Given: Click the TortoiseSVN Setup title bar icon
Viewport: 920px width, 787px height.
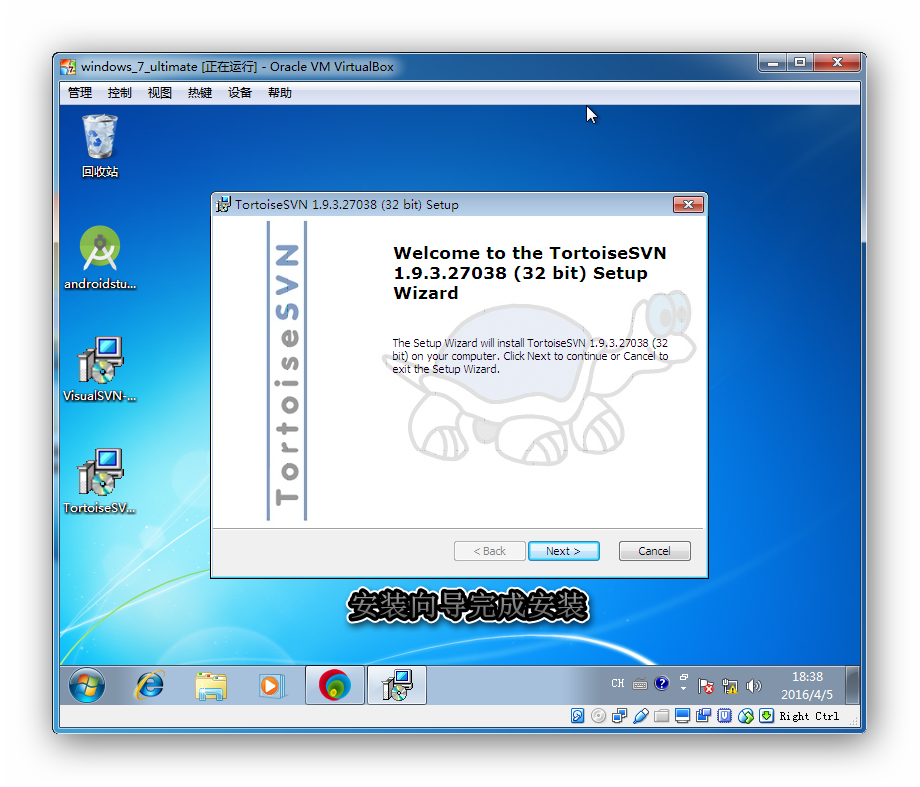Looking at the screenshot, I should click(x=223, y=204).
